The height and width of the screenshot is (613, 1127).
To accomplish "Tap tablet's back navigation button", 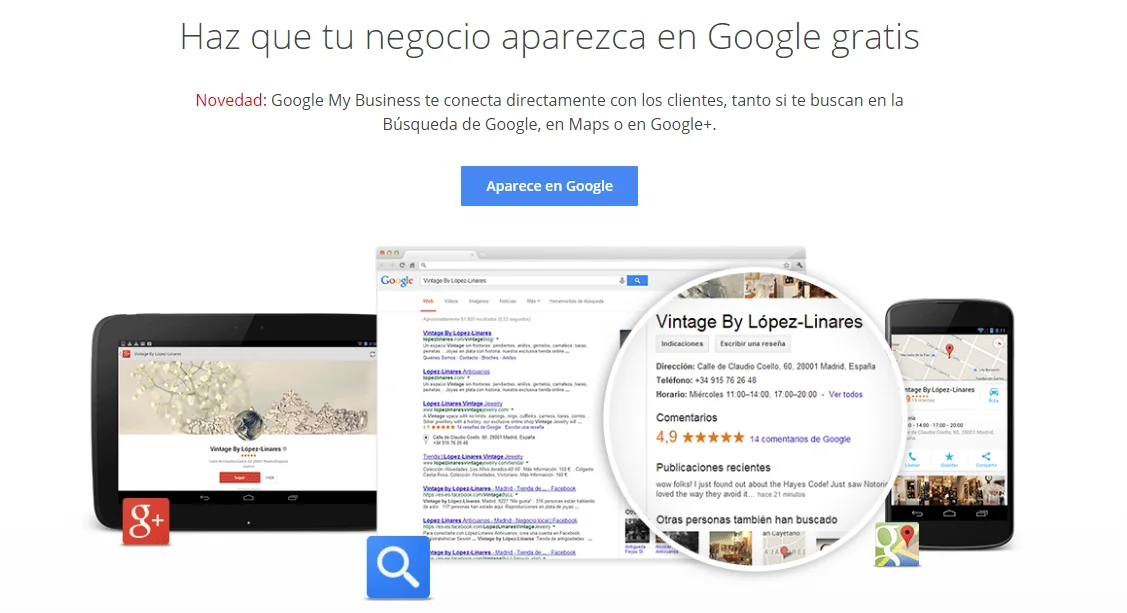I will (x=205, y=497).
